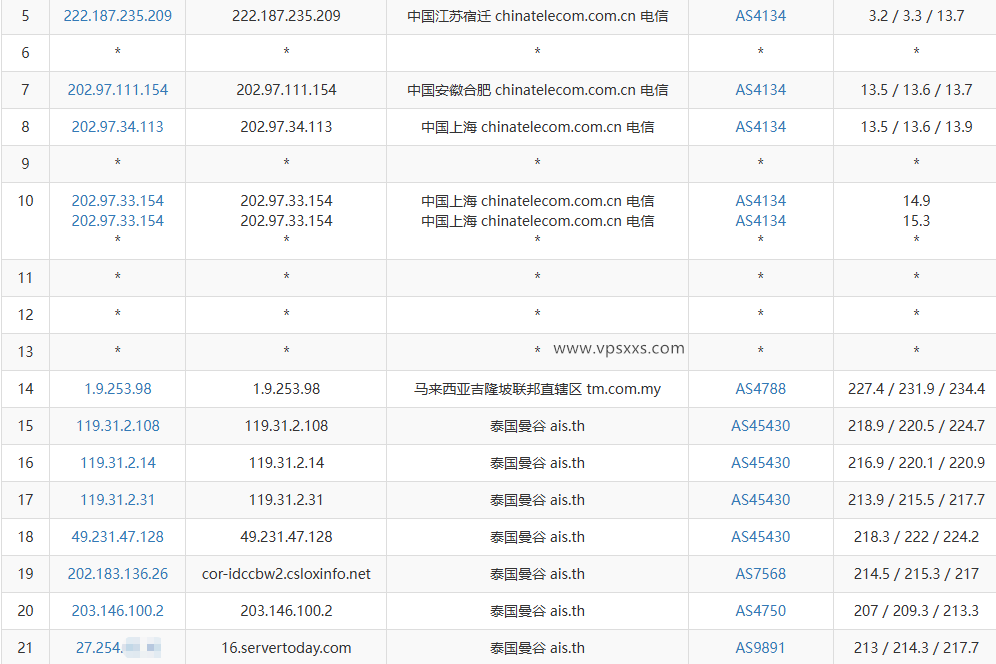Open link for IP 222.187.235.209 at hop 5
This screenshot has width=996, height=664.
[117, 16]
